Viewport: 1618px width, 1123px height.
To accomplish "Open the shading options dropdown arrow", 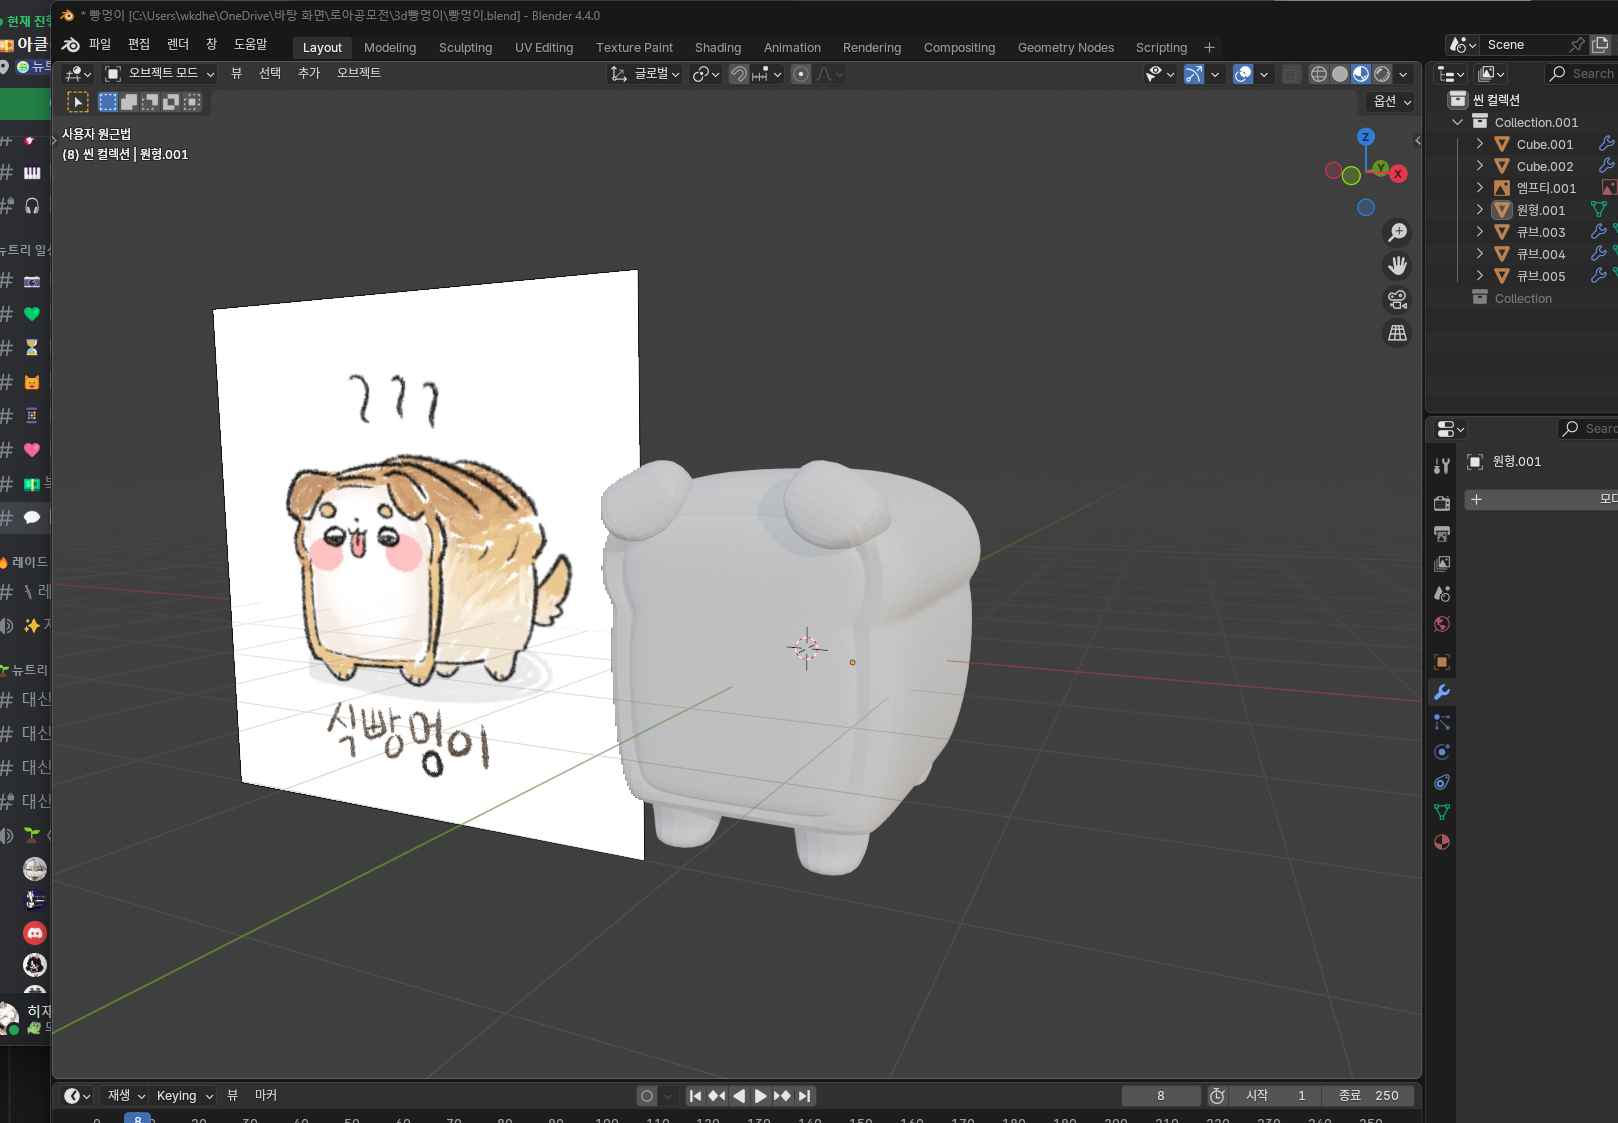I will (1404, 74).
